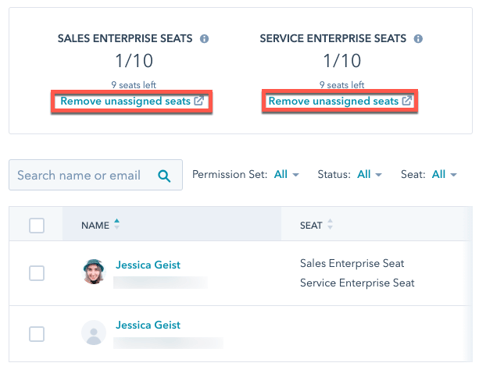Click external link icon under Sales seats
Image resolution: width=479 pixels, height=370 pixels.
199,100
